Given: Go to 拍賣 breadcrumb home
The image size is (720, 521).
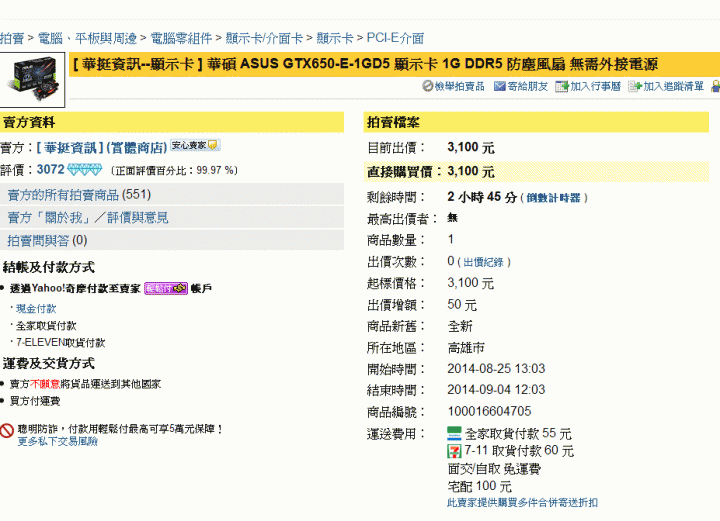Looking at the screenshot, I should 12,38.
